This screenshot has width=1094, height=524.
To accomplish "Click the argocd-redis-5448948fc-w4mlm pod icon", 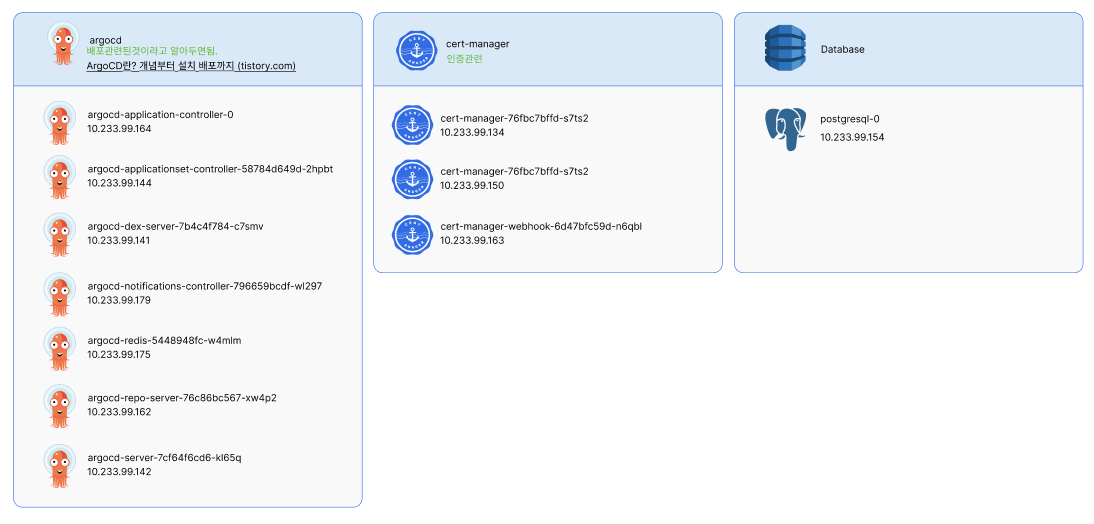I will tap(59, 349).
